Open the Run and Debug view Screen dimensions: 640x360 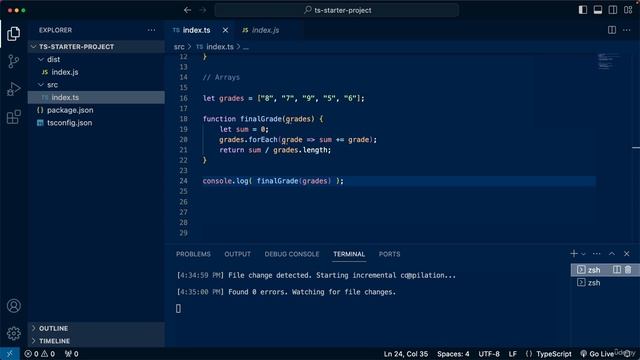pos(13,89)
